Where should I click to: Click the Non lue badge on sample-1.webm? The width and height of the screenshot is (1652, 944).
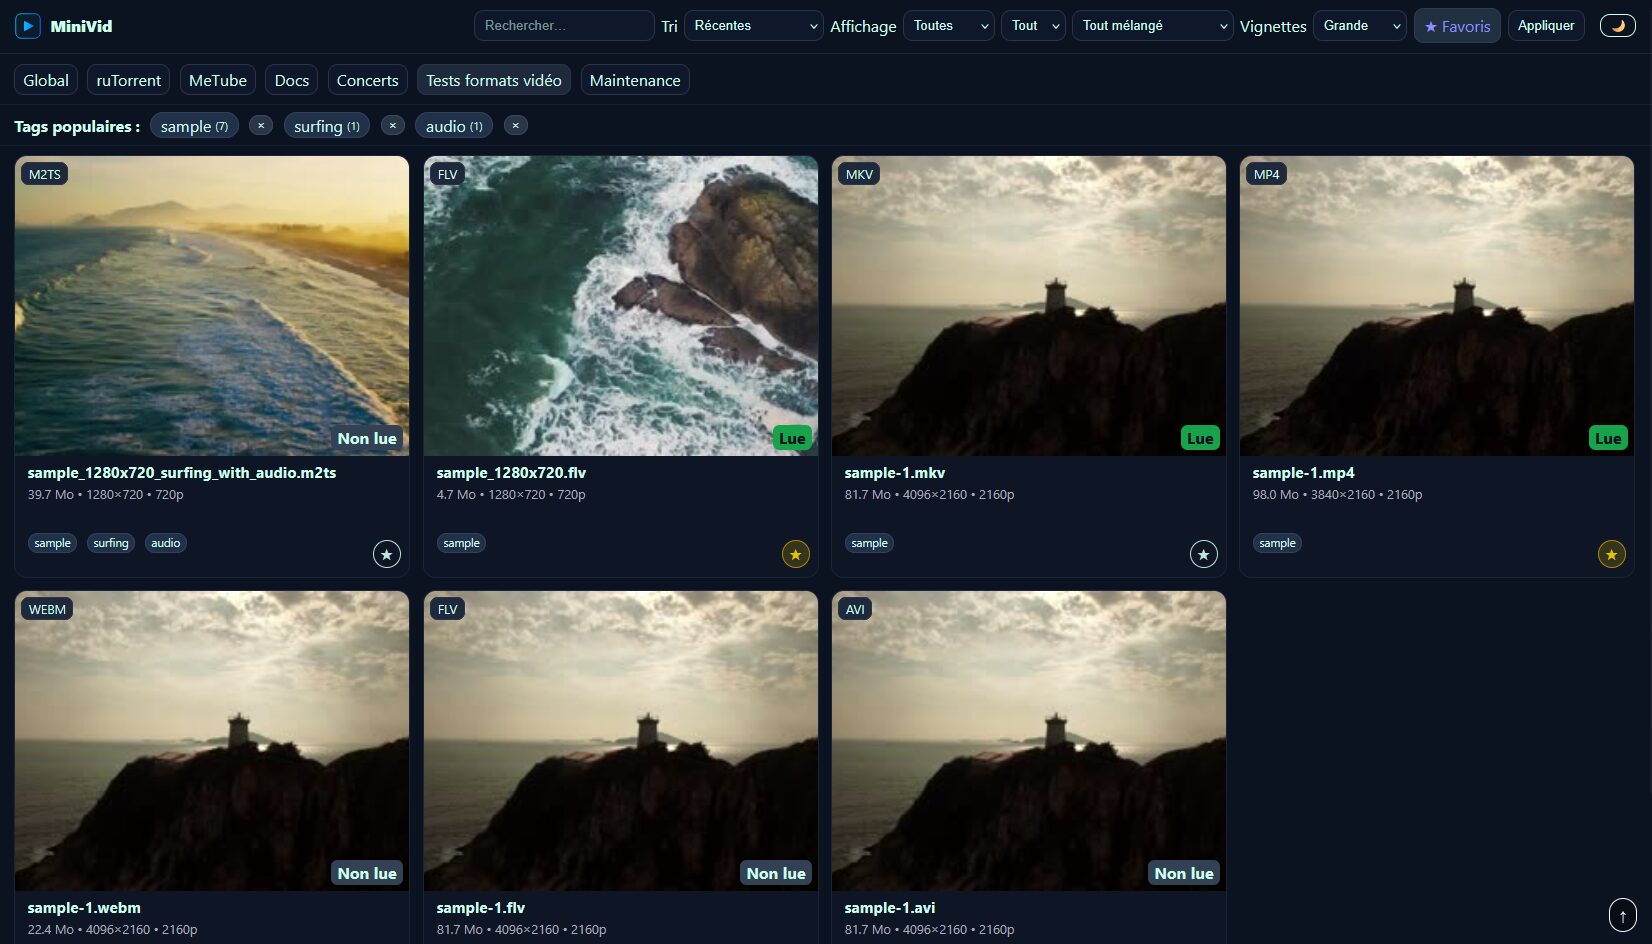tap(367, 873)
